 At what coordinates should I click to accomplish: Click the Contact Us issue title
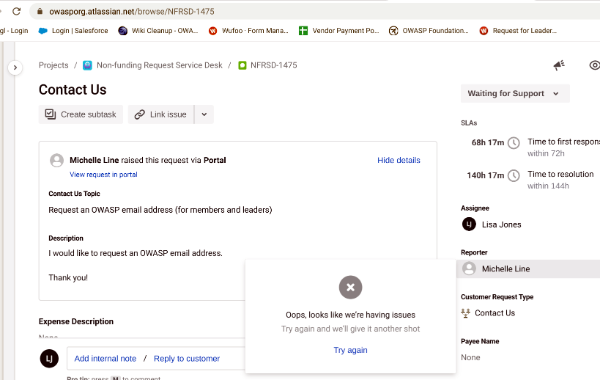point(73,90)
